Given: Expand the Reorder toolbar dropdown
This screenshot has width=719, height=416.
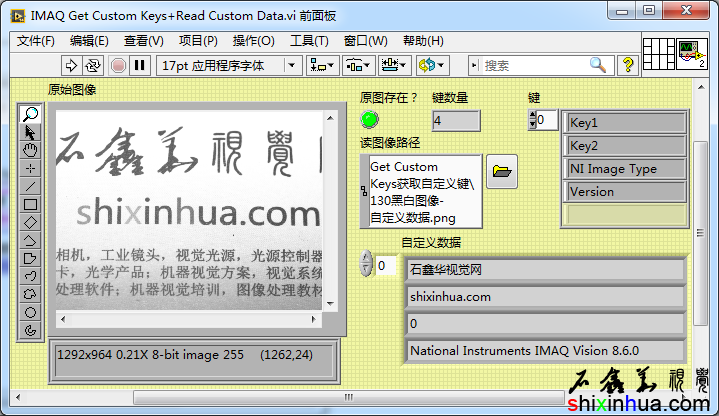Looking at the screenshot, I should coord(432,65).
